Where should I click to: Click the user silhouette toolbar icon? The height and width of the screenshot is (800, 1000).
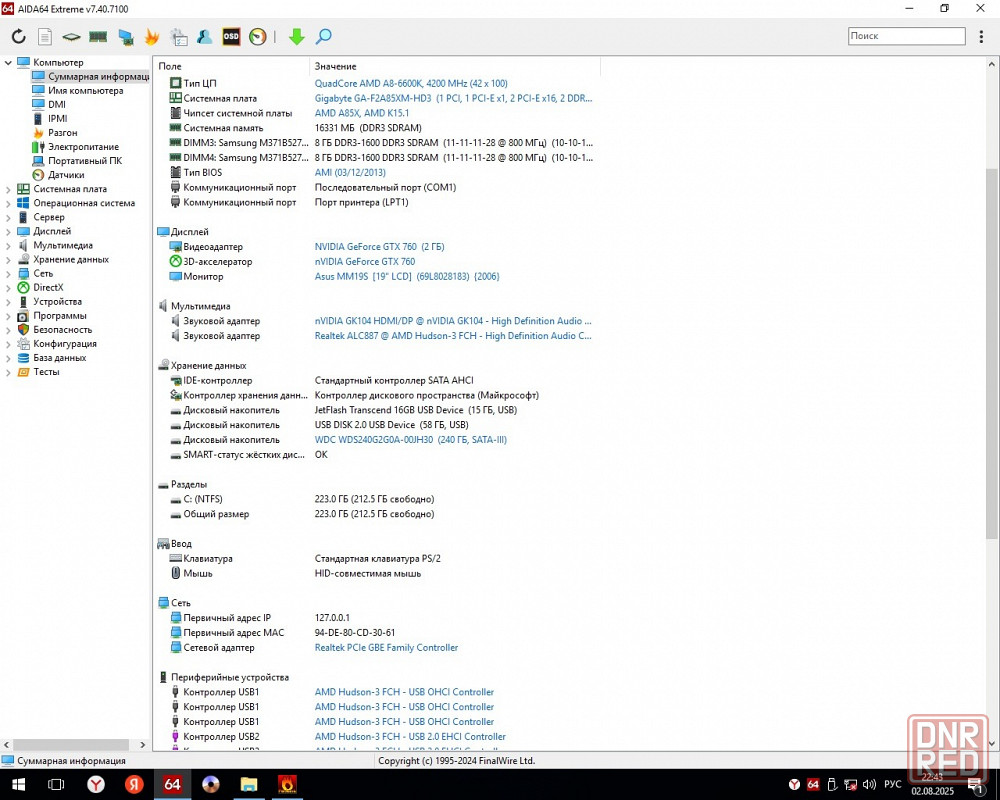click(205, 36)
